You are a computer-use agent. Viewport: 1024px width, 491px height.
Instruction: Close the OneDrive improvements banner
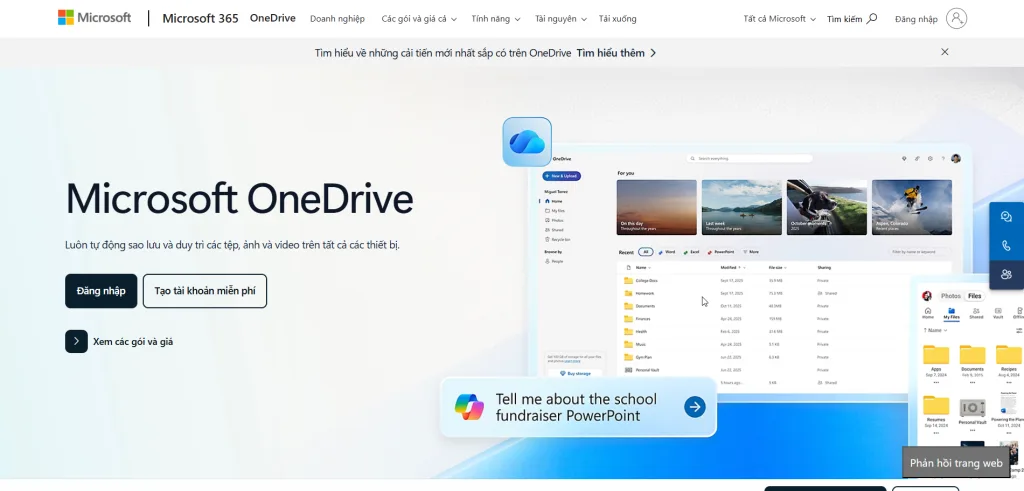click(944, 52)
